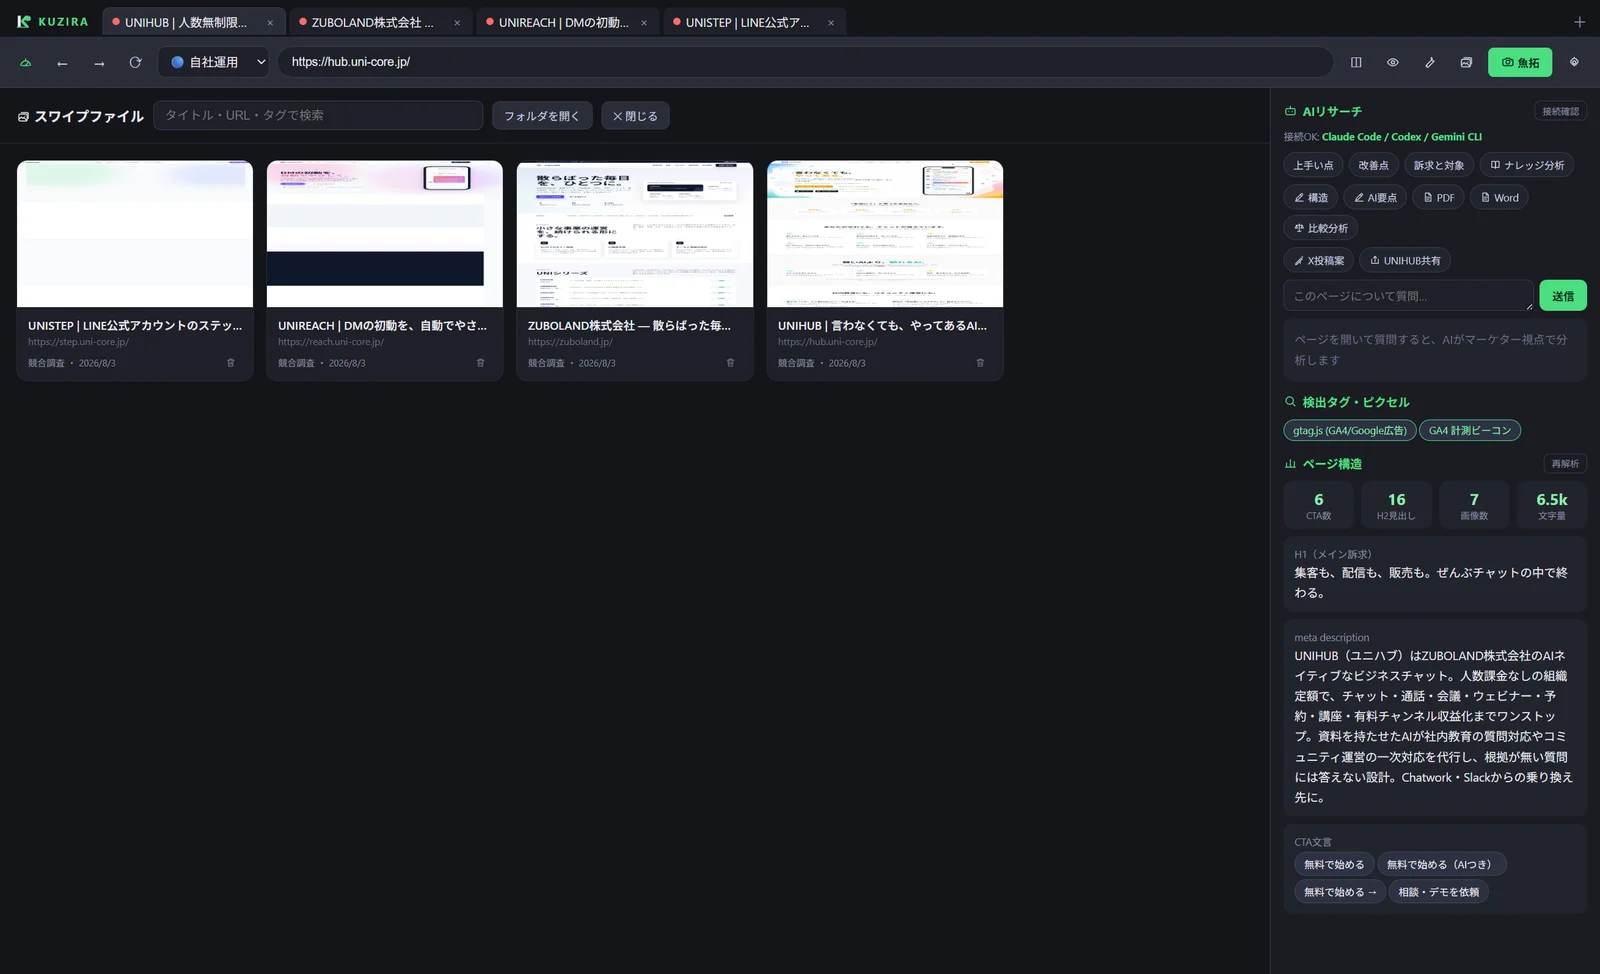1600x974 pixels.
Task: Click the eye icon in the toolbar
Action: [x=1393, y=62]
